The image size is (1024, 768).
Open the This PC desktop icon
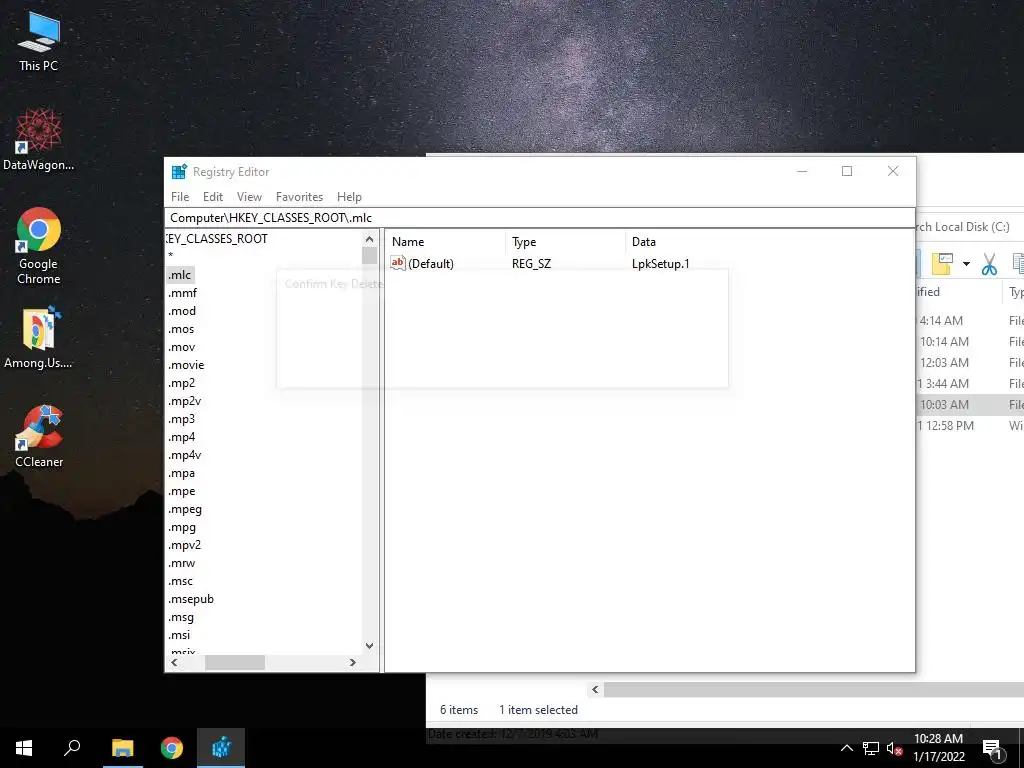point(39,41)
